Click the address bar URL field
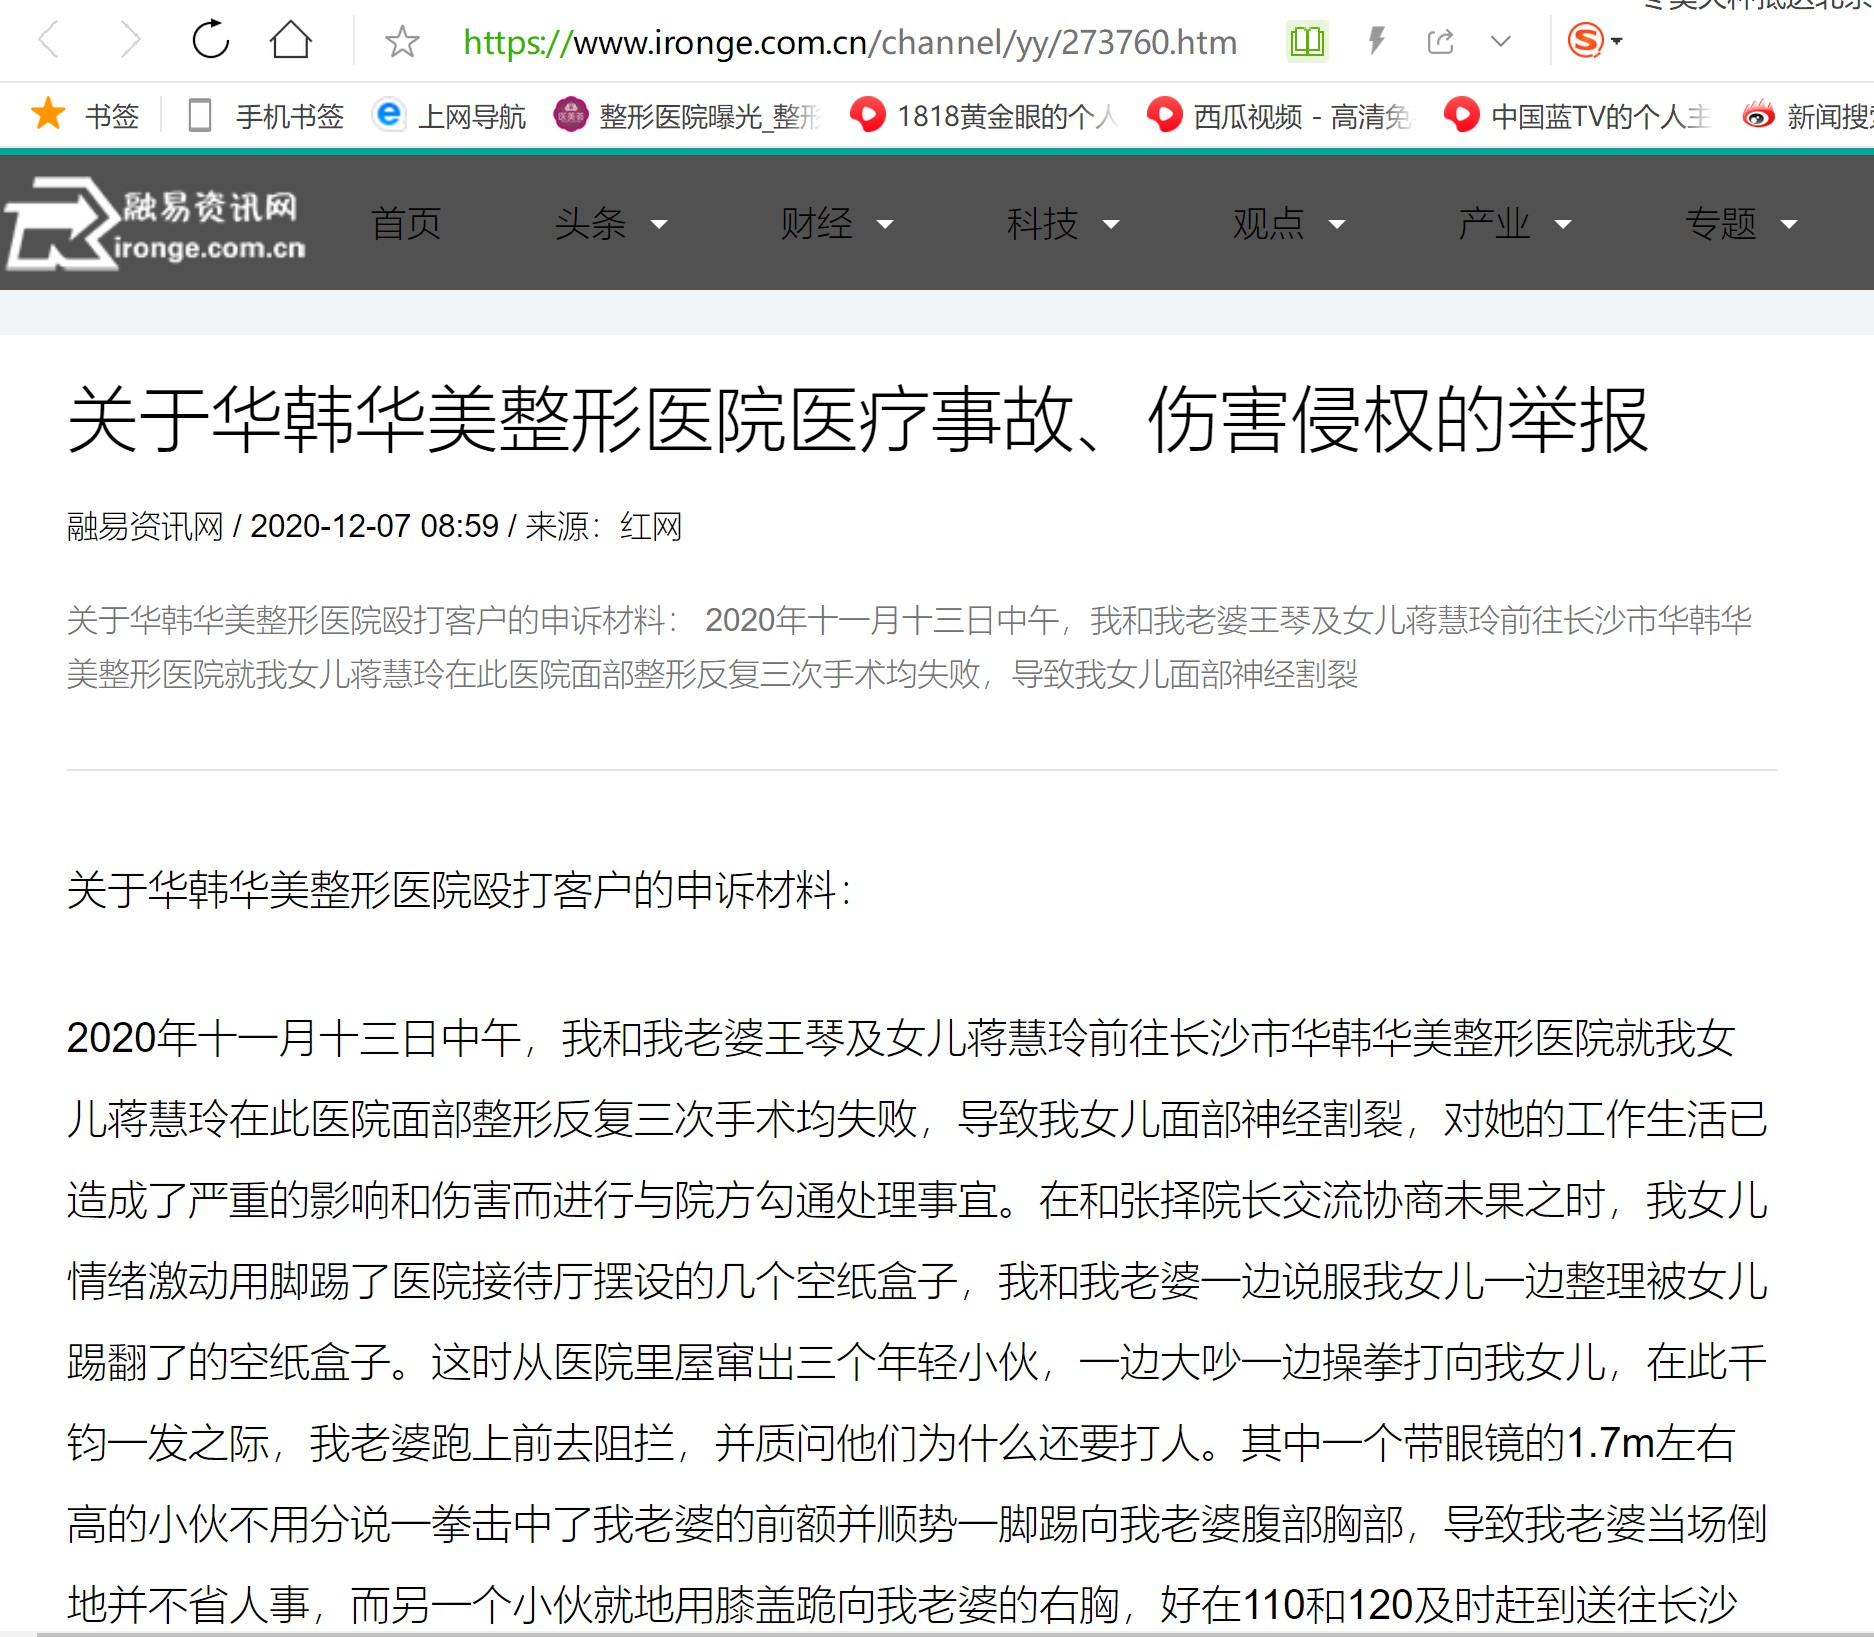Screen dimensions: 1874x1637 tap(850, 42)
